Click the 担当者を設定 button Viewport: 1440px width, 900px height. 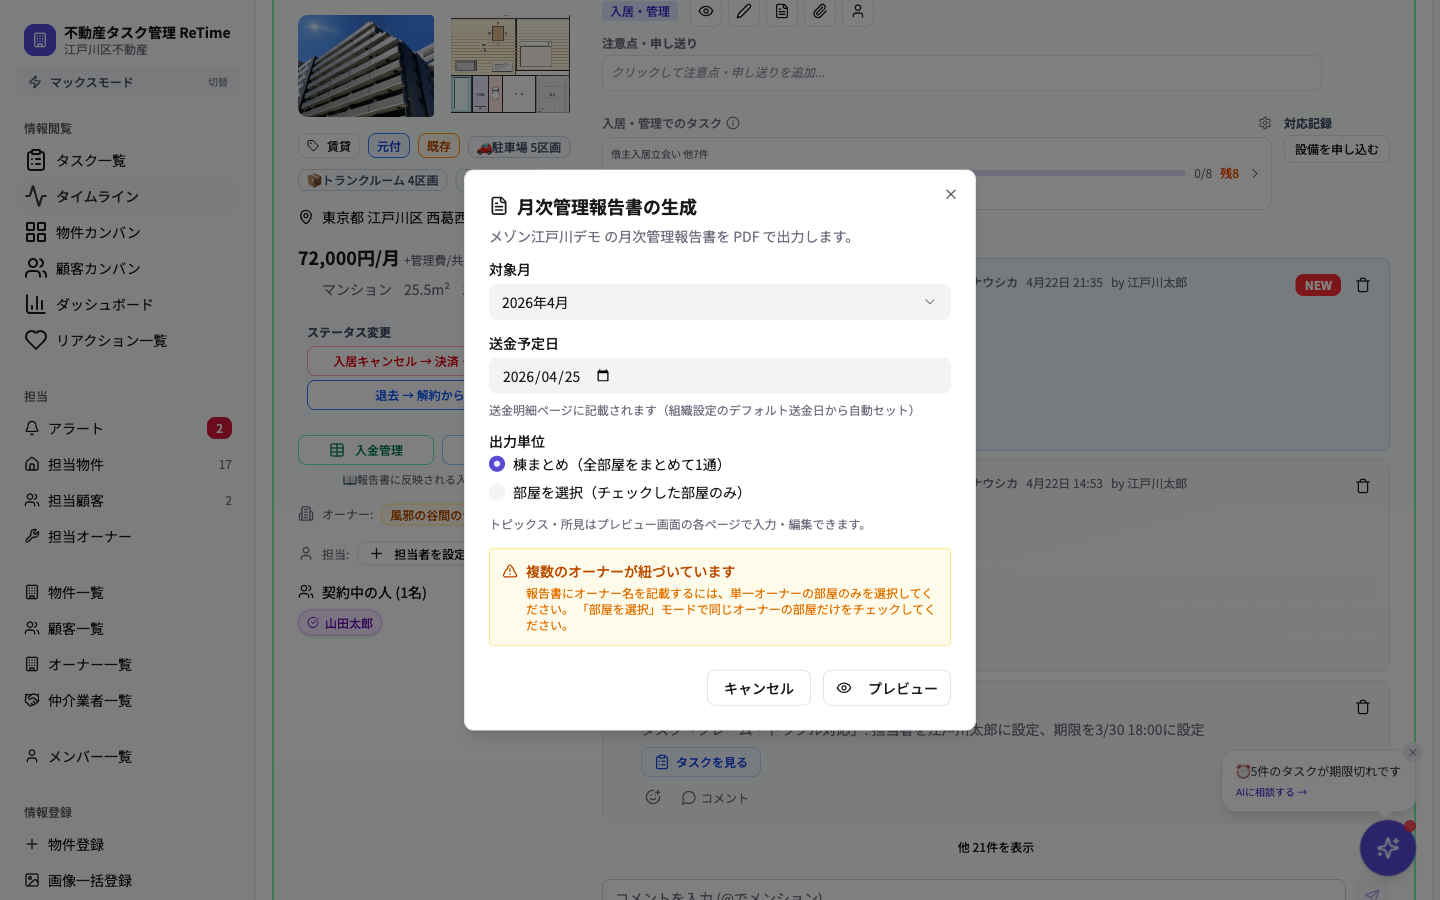pos(418,554)
